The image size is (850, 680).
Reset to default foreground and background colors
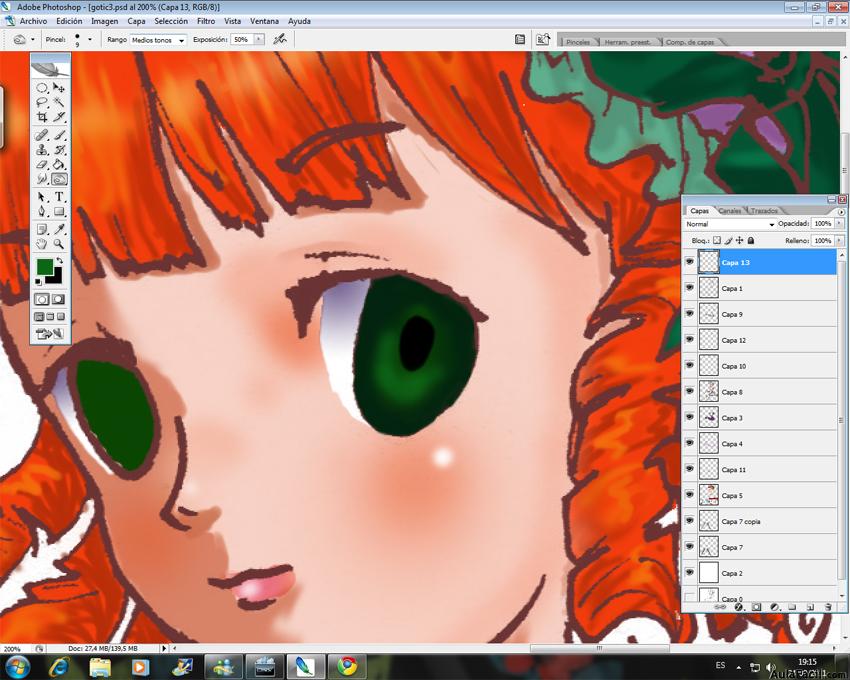pyautogui.click(x=38, y=282)
